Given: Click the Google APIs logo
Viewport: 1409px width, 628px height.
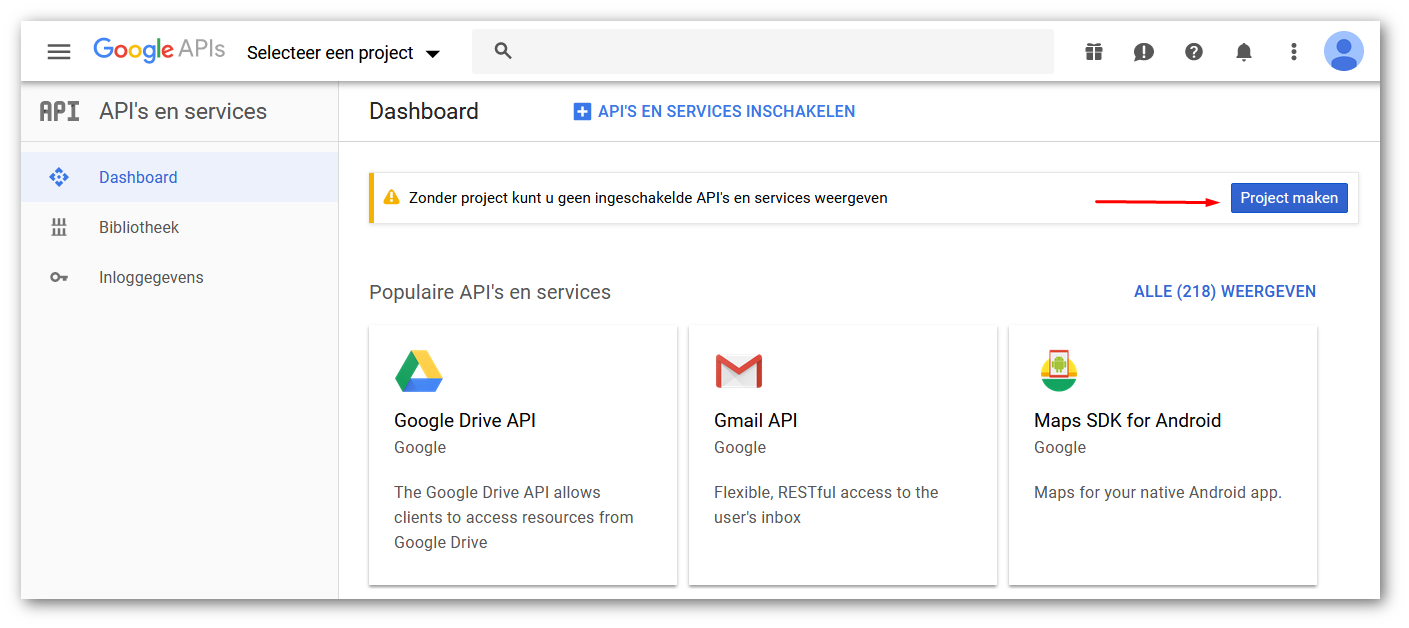Looking at the screenshot, I should [x=159, y=51].
